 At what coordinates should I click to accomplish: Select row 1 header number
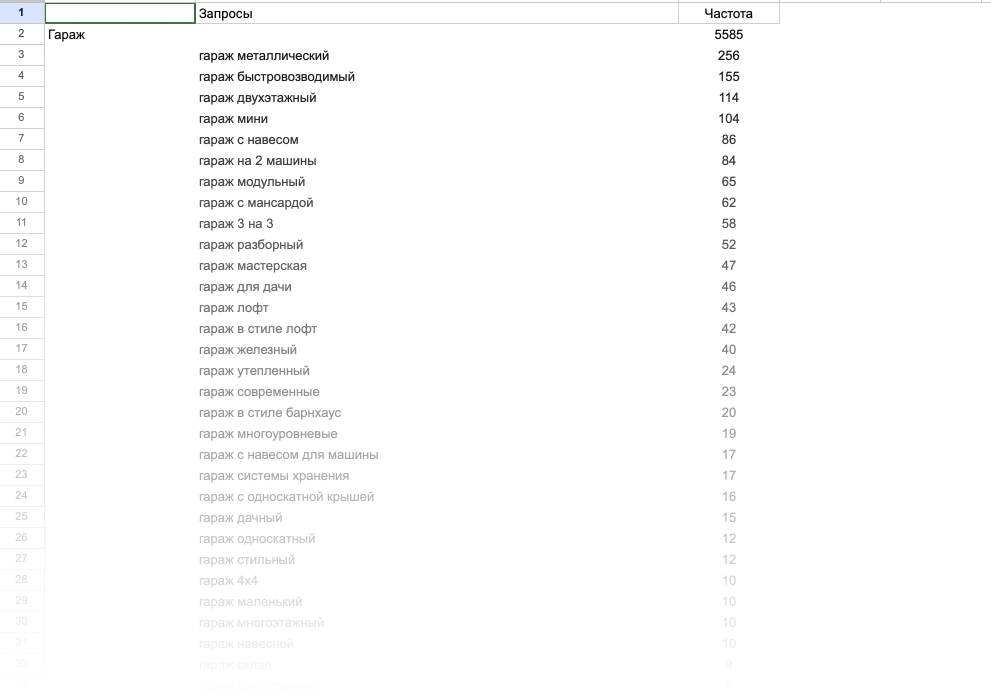tap(21, 13)
